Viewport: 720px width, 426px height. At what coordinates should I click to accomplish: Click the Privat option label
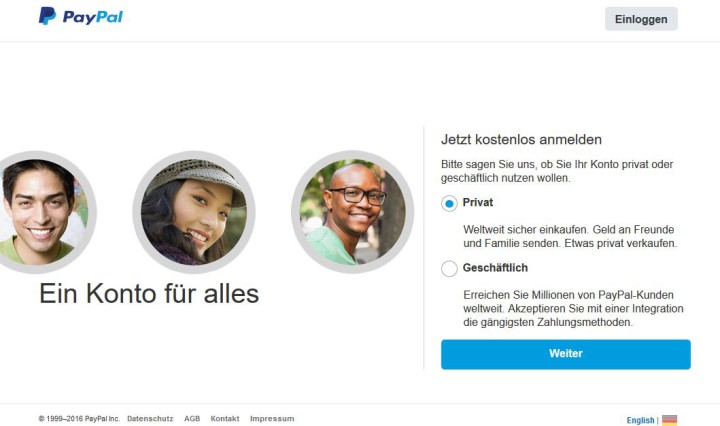pos(478,202)
